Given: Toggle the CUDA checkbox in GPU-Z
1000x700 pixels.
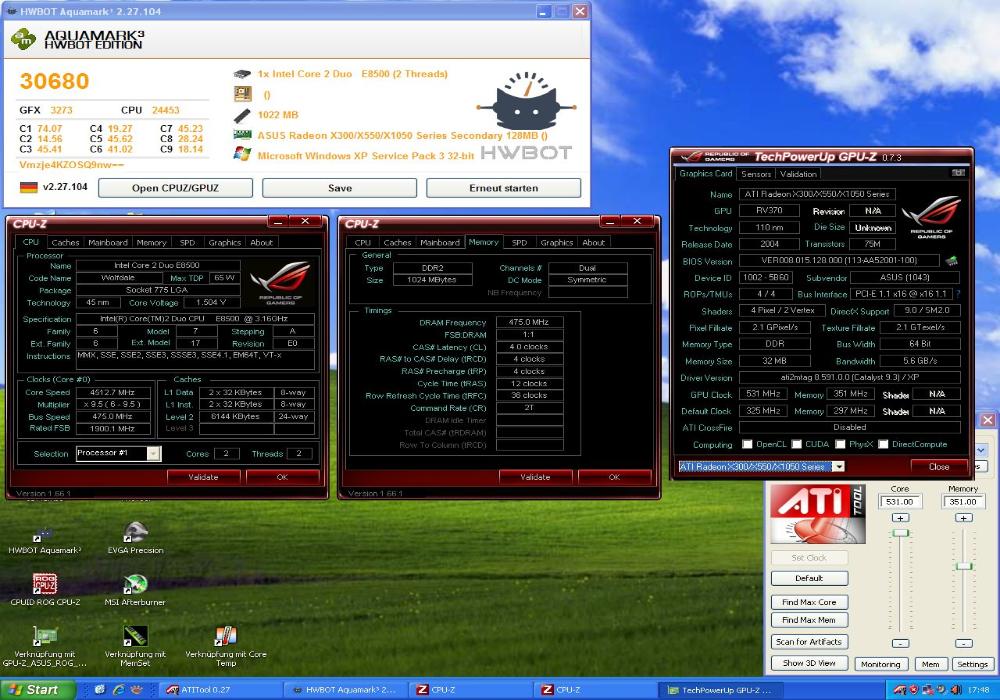Looking at the screenshot, I should [797, 444].
